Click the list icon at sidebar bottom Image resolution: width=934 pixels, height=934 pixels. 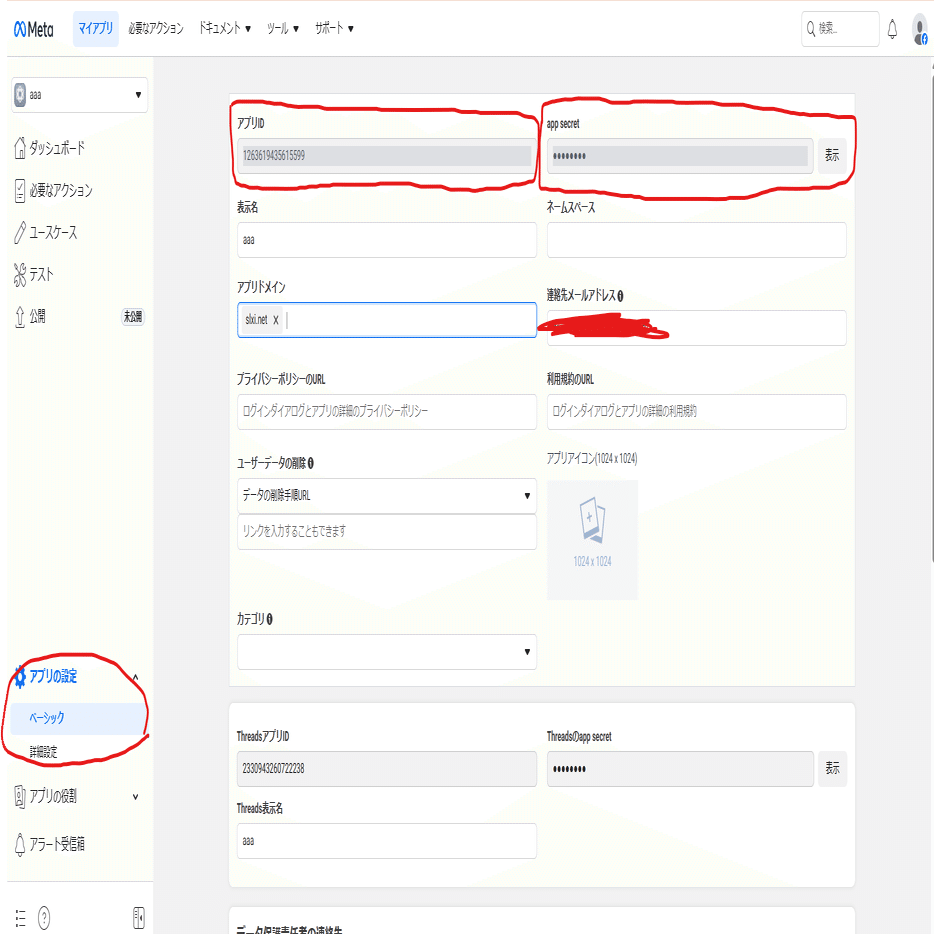coord(20,918)
